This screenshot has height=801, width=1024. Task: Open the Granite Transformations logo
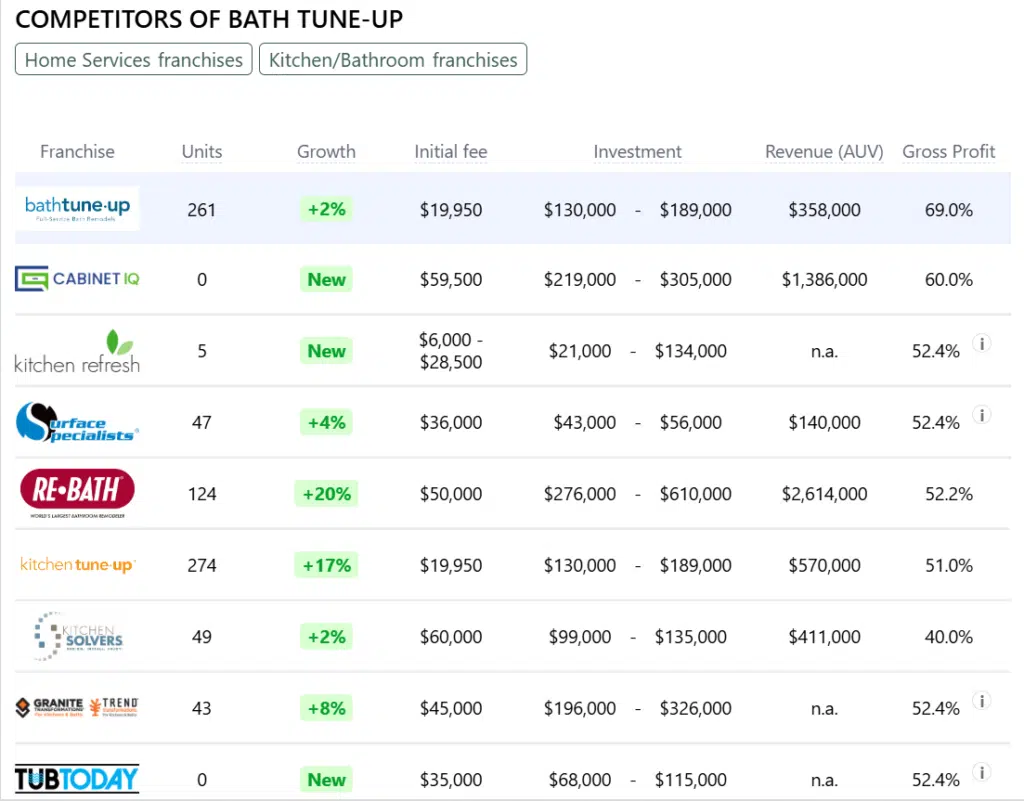(x=77, y=708)
